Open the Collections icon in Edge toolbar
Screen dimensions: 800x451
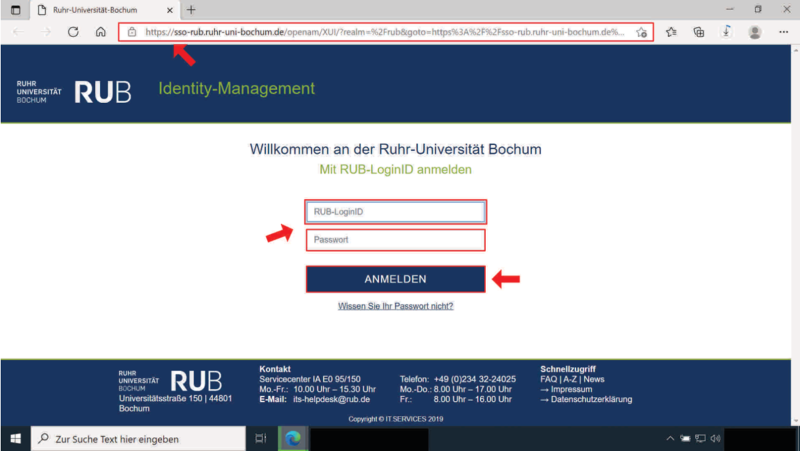[699, 32]
